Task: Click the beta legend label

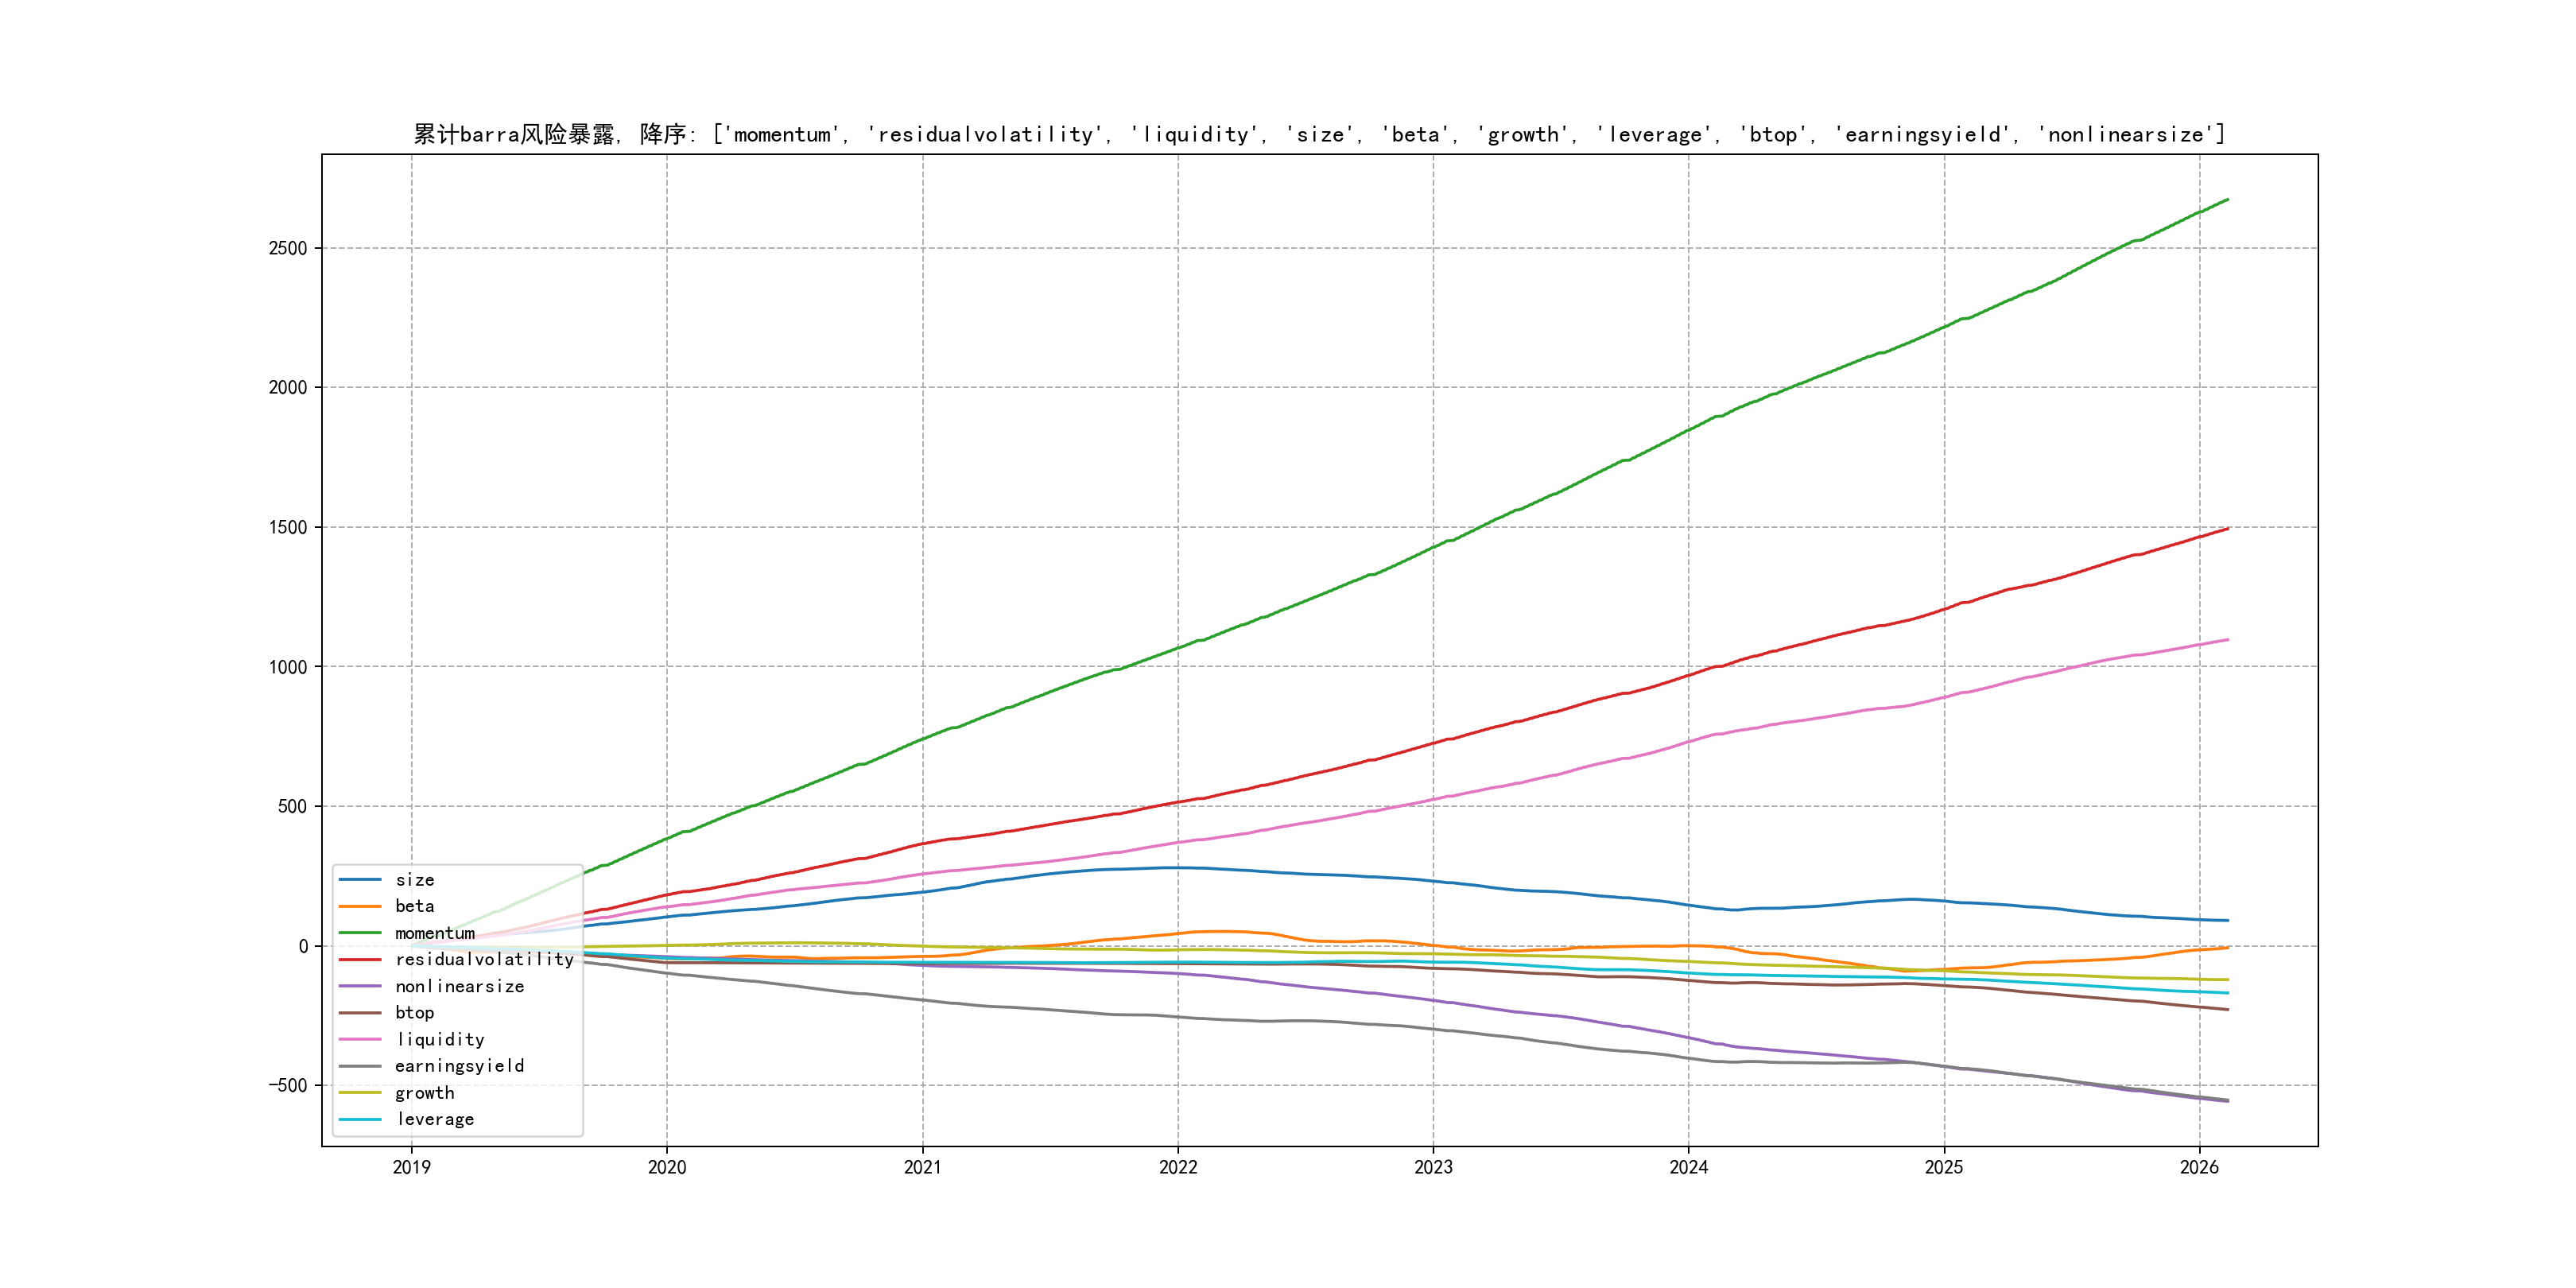Action: point(414,906)
